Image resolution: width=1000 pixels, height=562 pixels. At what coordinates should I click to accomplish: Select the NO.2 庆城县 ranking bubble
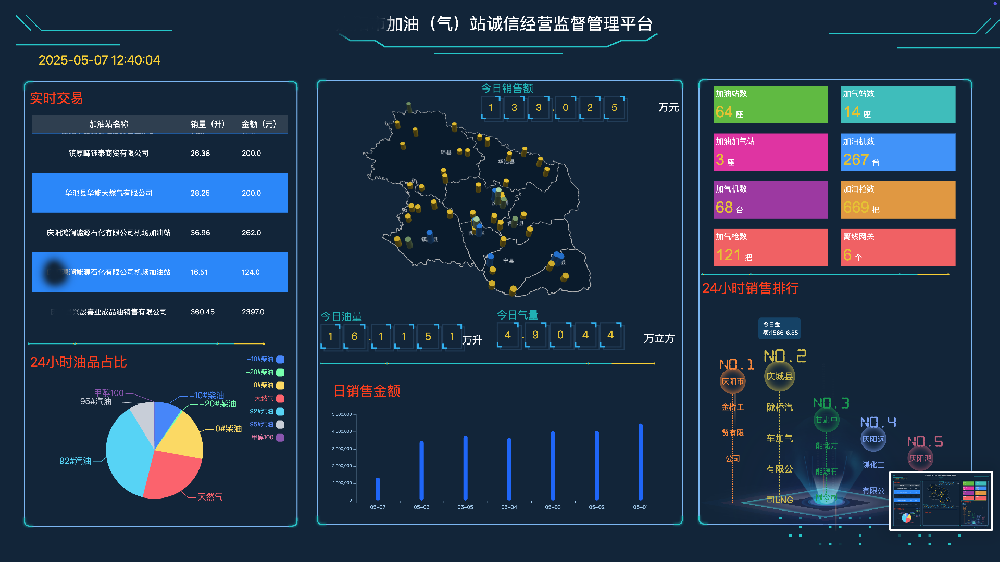click(x=779, y=376)
